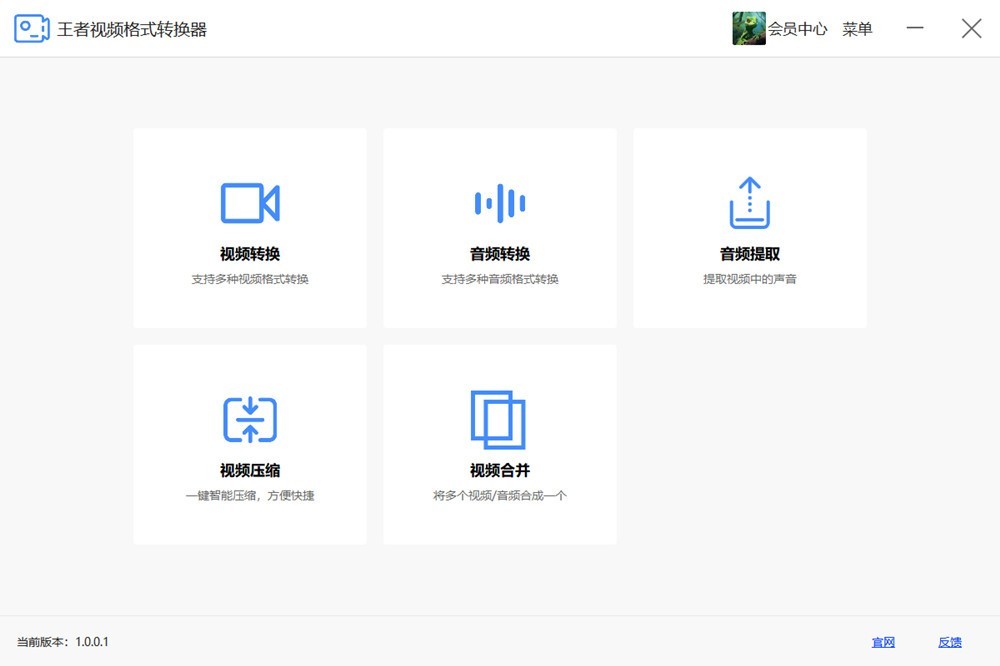Click the user avatar picture
This screenshot has height=666, width=1000.
(x=749, y=29)
